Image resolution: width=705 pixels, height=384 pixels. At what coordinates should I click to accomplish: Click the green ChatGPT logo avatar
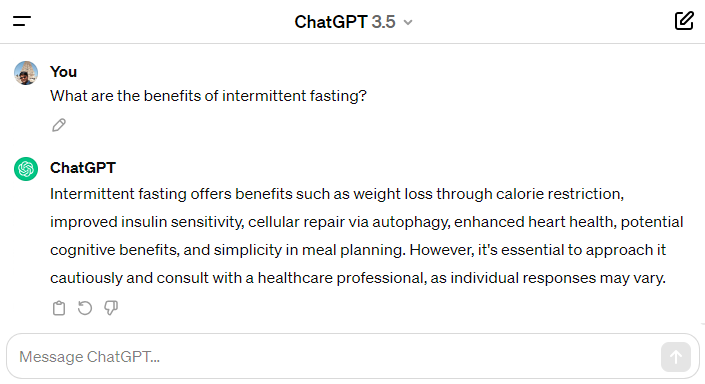click(26, 169)
